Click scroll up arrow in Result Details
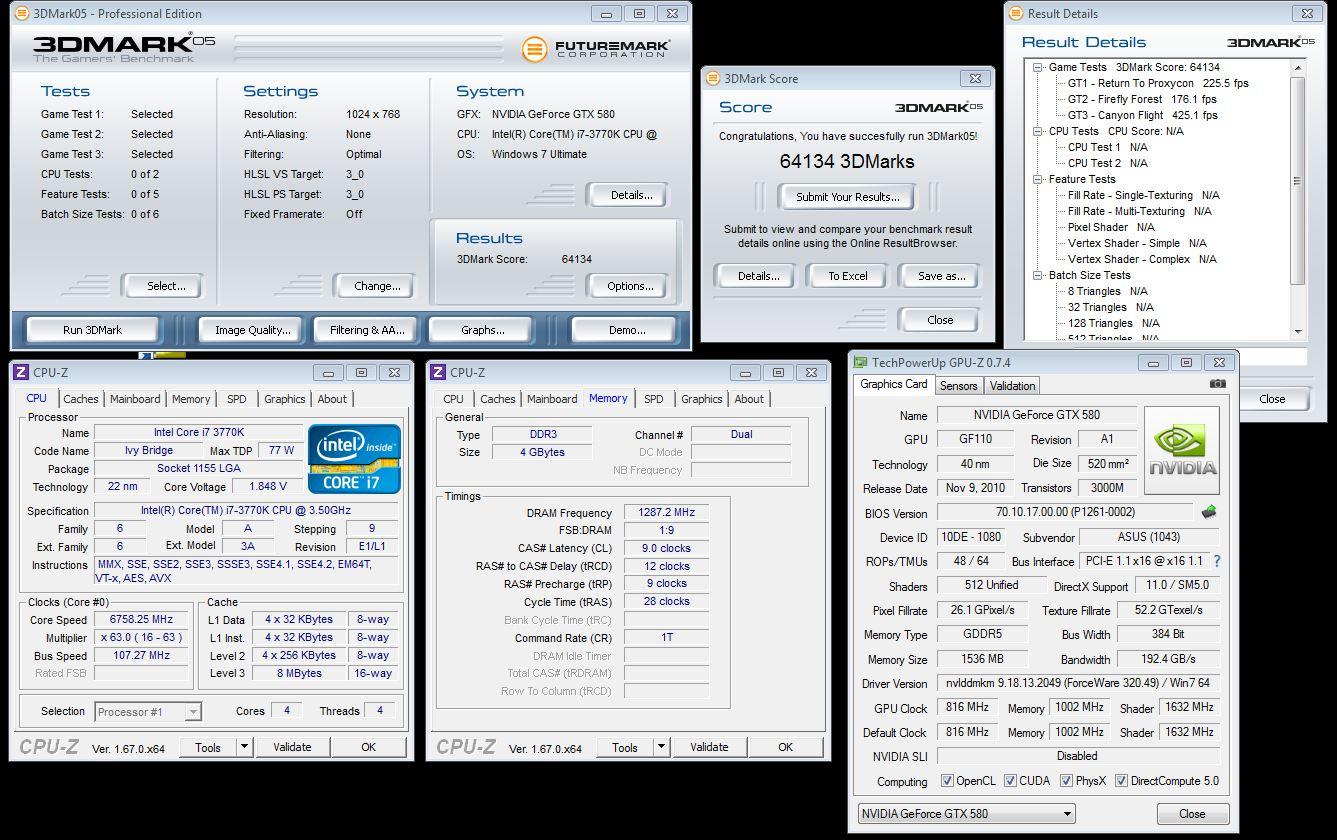Viewport: 1337px width, 840px height. 1298,67
